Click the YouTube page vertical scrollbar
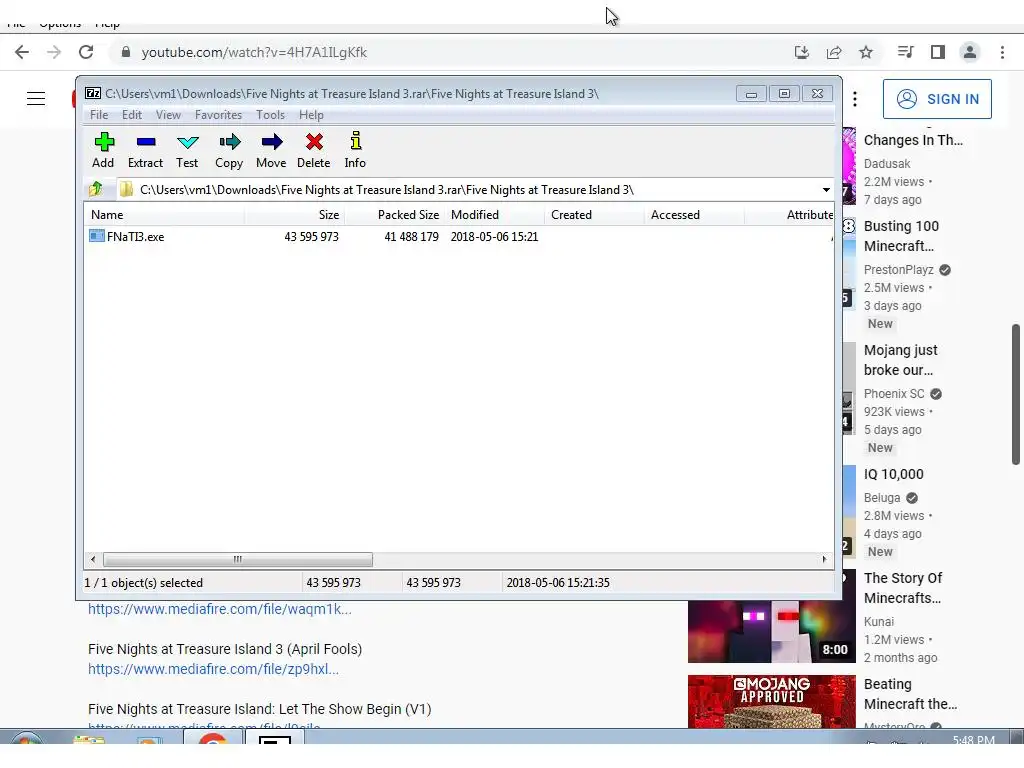Image resolution: width=1024 pixels, height=768 pixels. pos(1016,394)
